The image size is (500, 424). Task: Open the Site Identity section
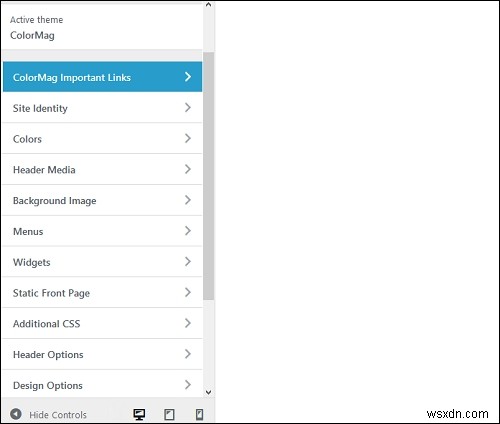pyautogui.click(x=102, y=108)
